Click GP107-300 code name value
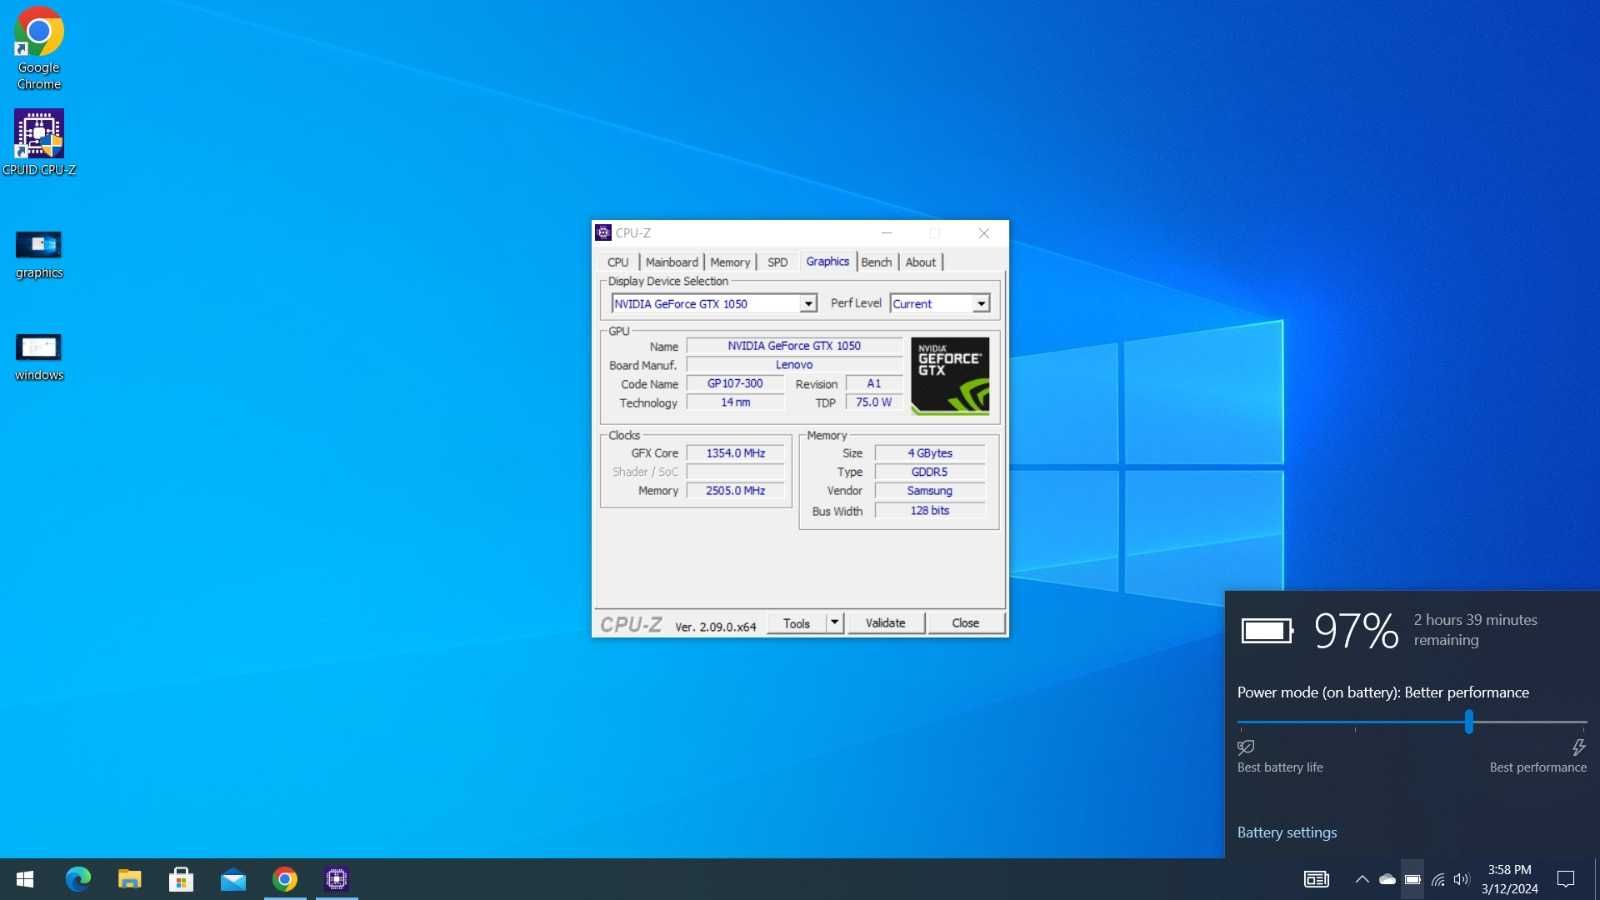Image resolution: width=1600 pixels, height=900 pixels. tap(735, 384)
